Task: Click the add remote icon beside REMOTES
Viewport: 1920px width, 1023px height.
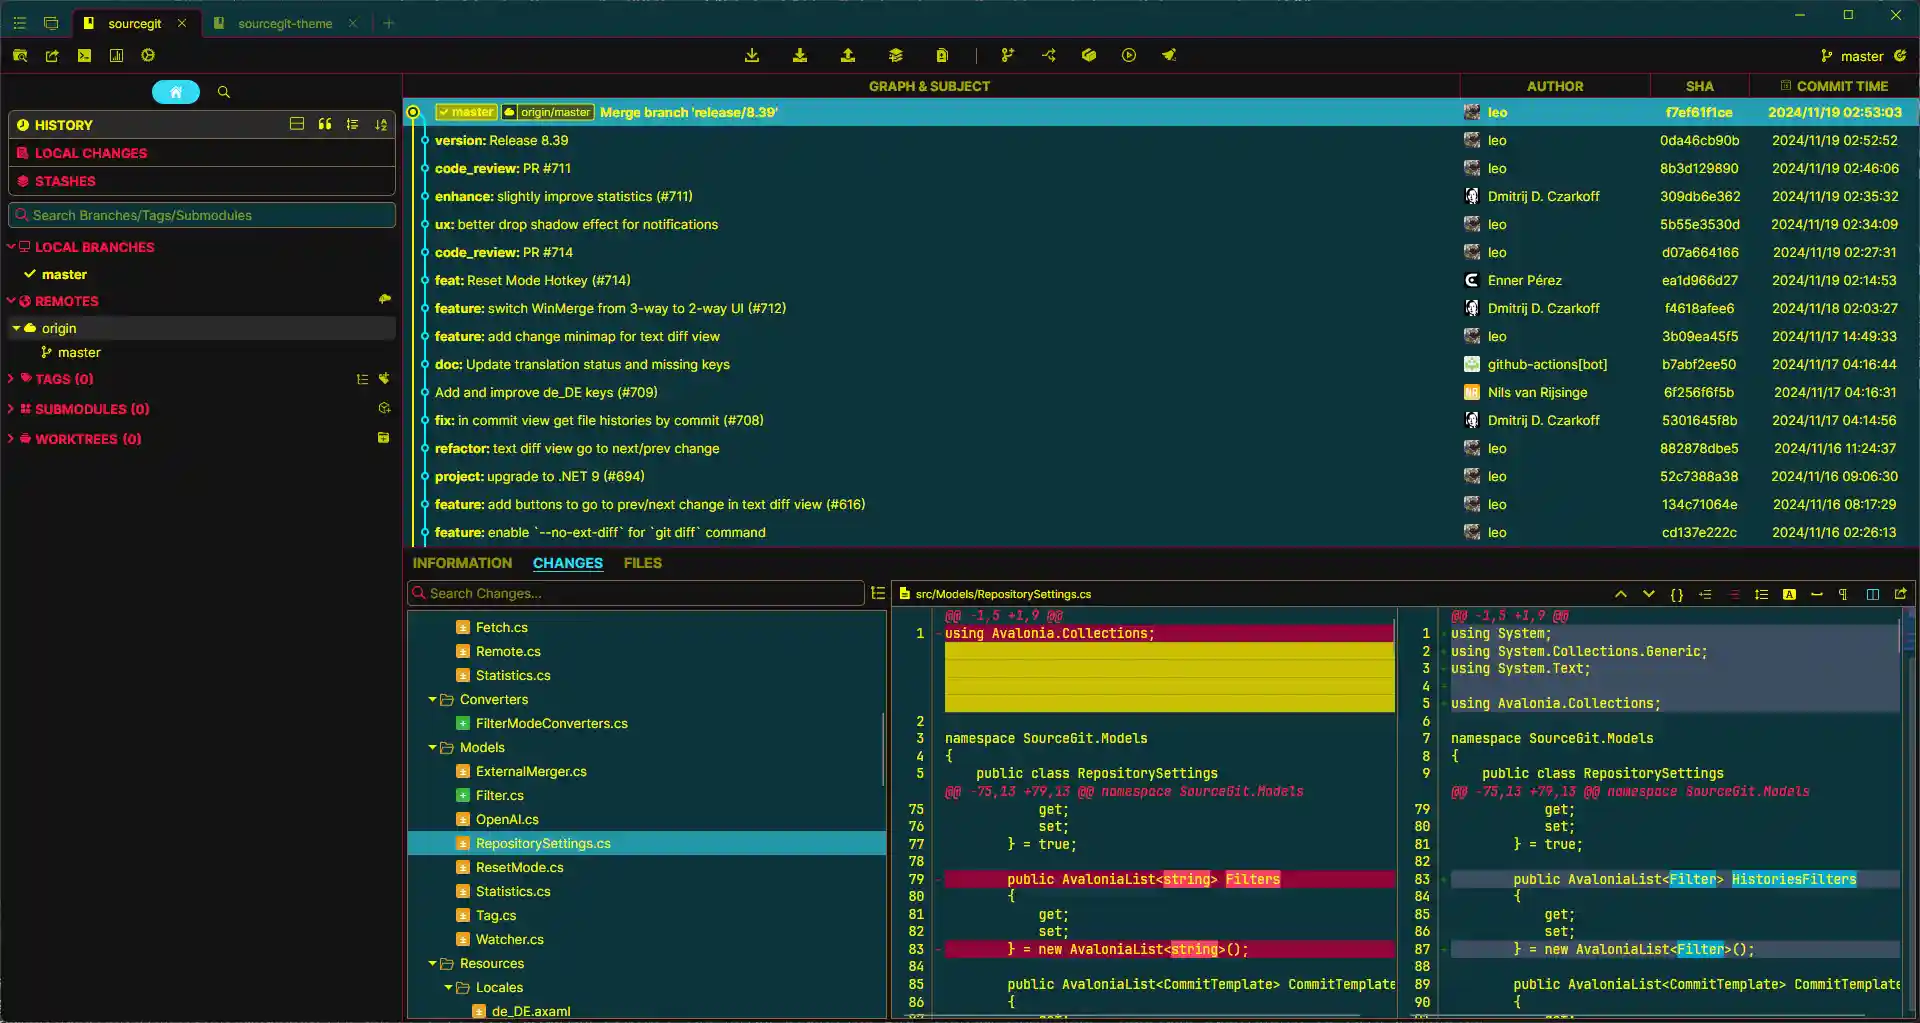Action: point(384,300)
